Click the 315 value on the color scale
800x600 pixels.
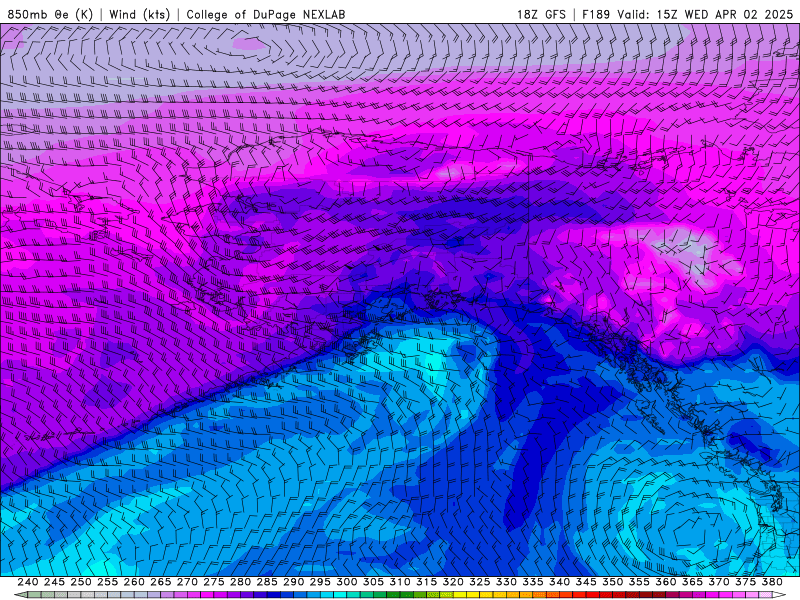point(426,582)
